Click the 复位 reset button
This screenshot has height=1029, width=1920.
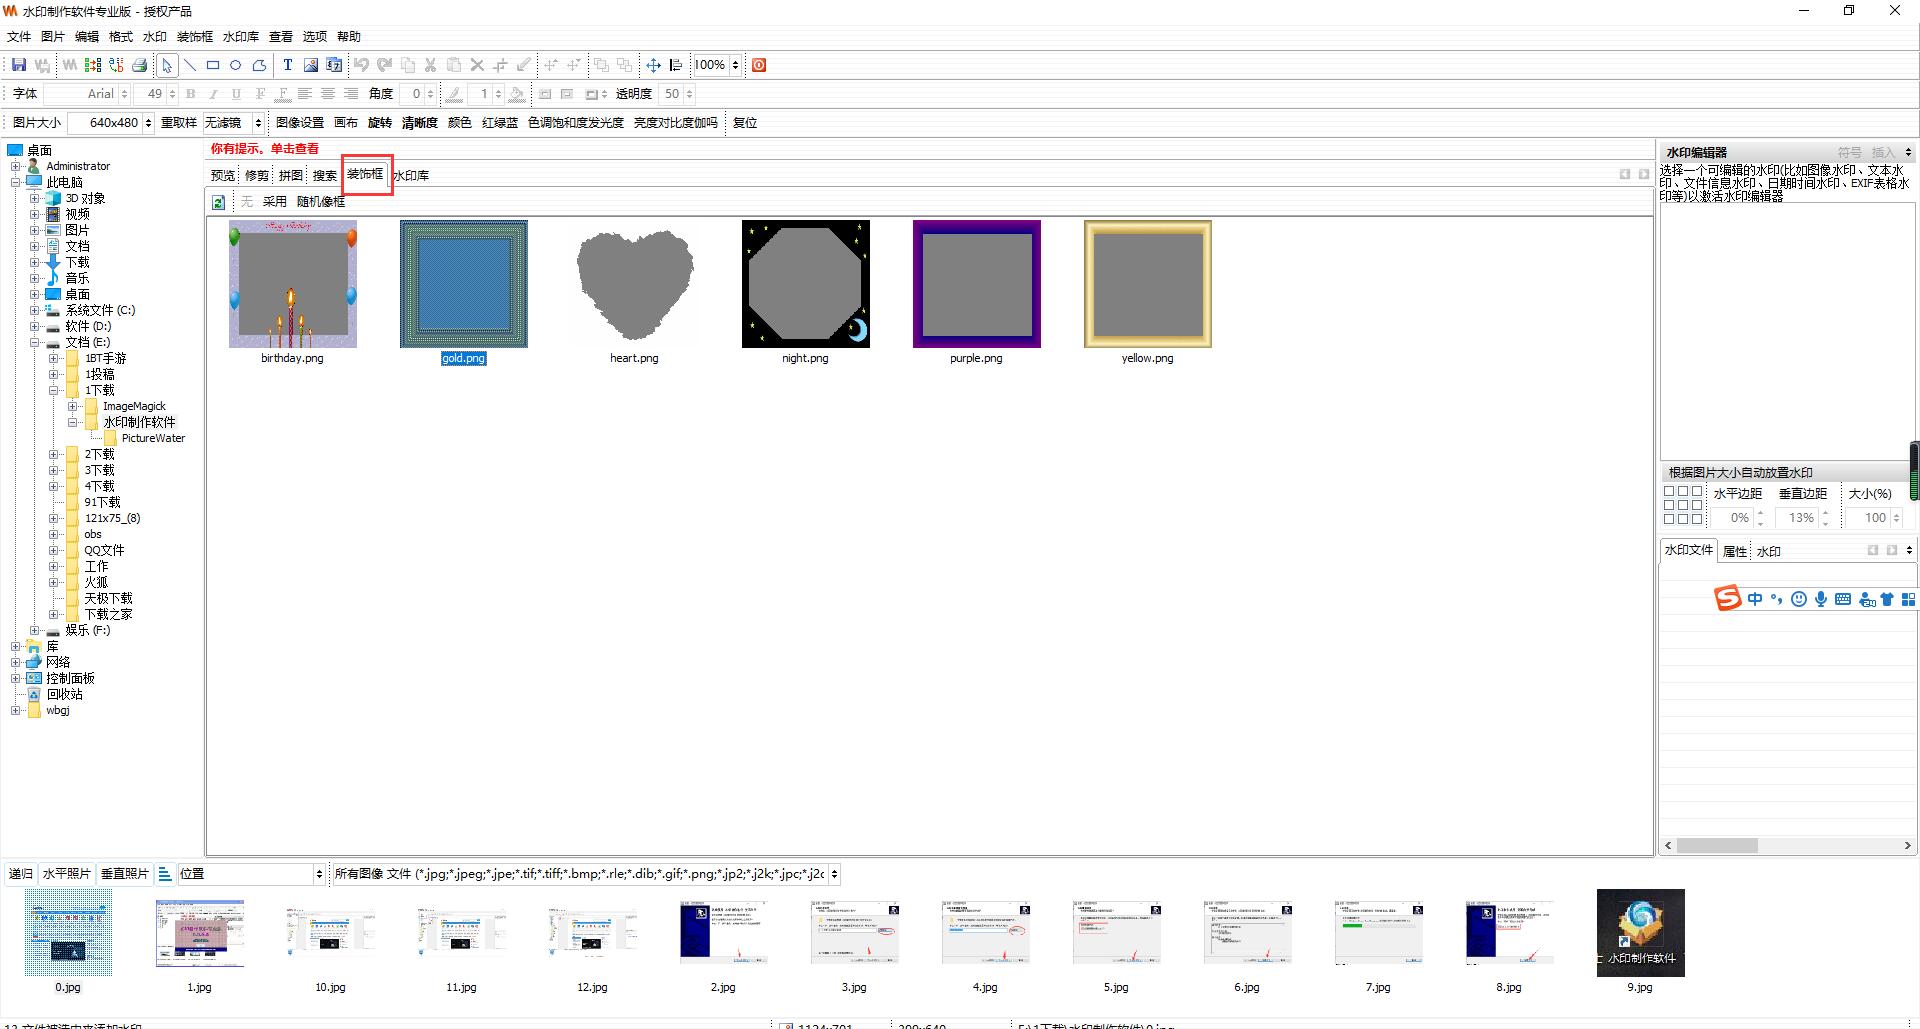[745, 123]
